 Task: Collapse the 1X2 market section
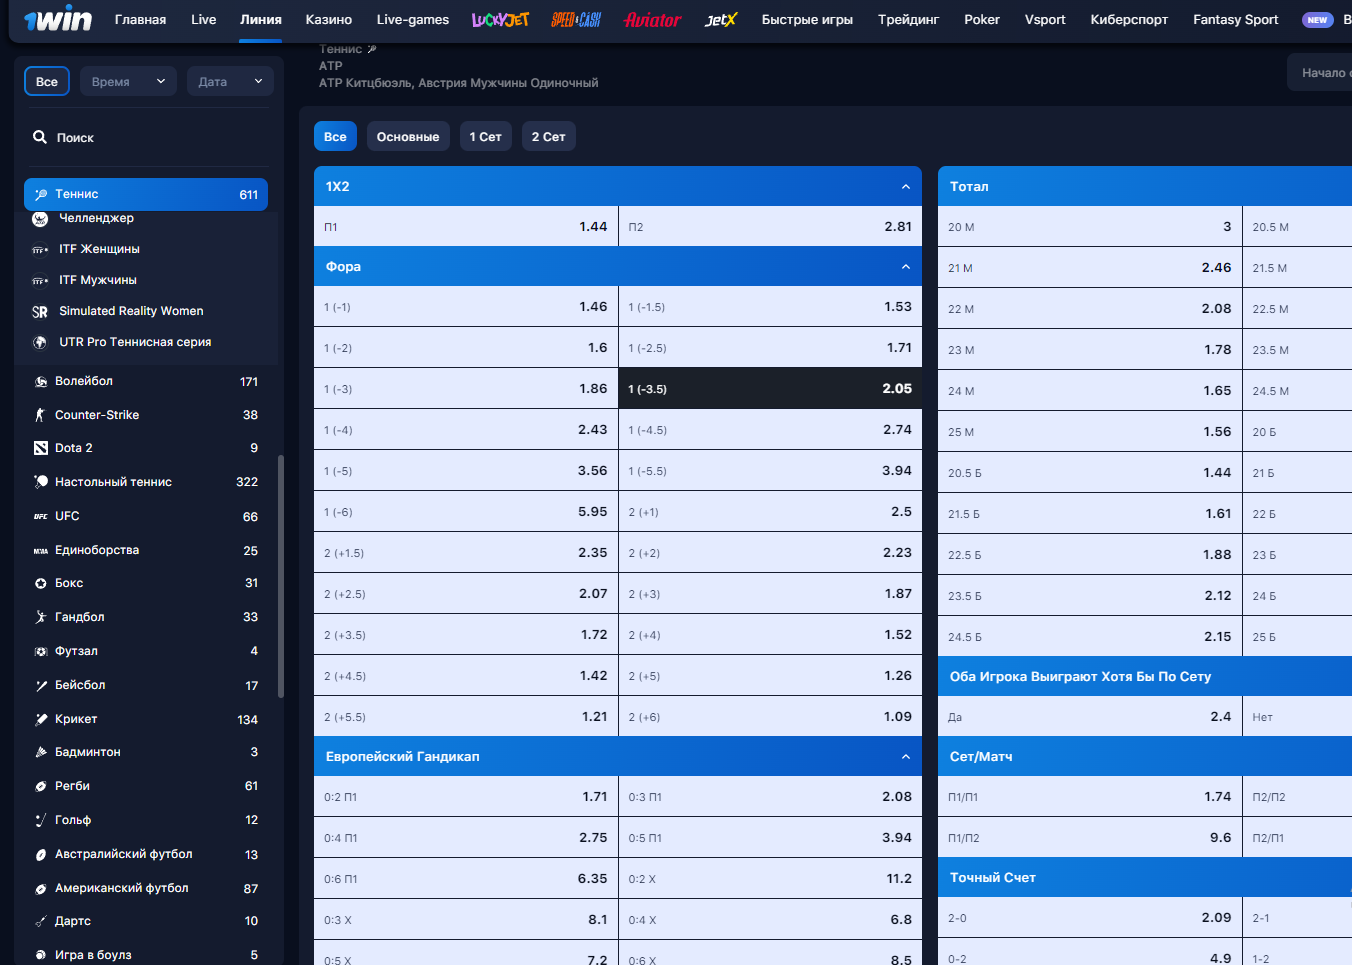[906, 187]
